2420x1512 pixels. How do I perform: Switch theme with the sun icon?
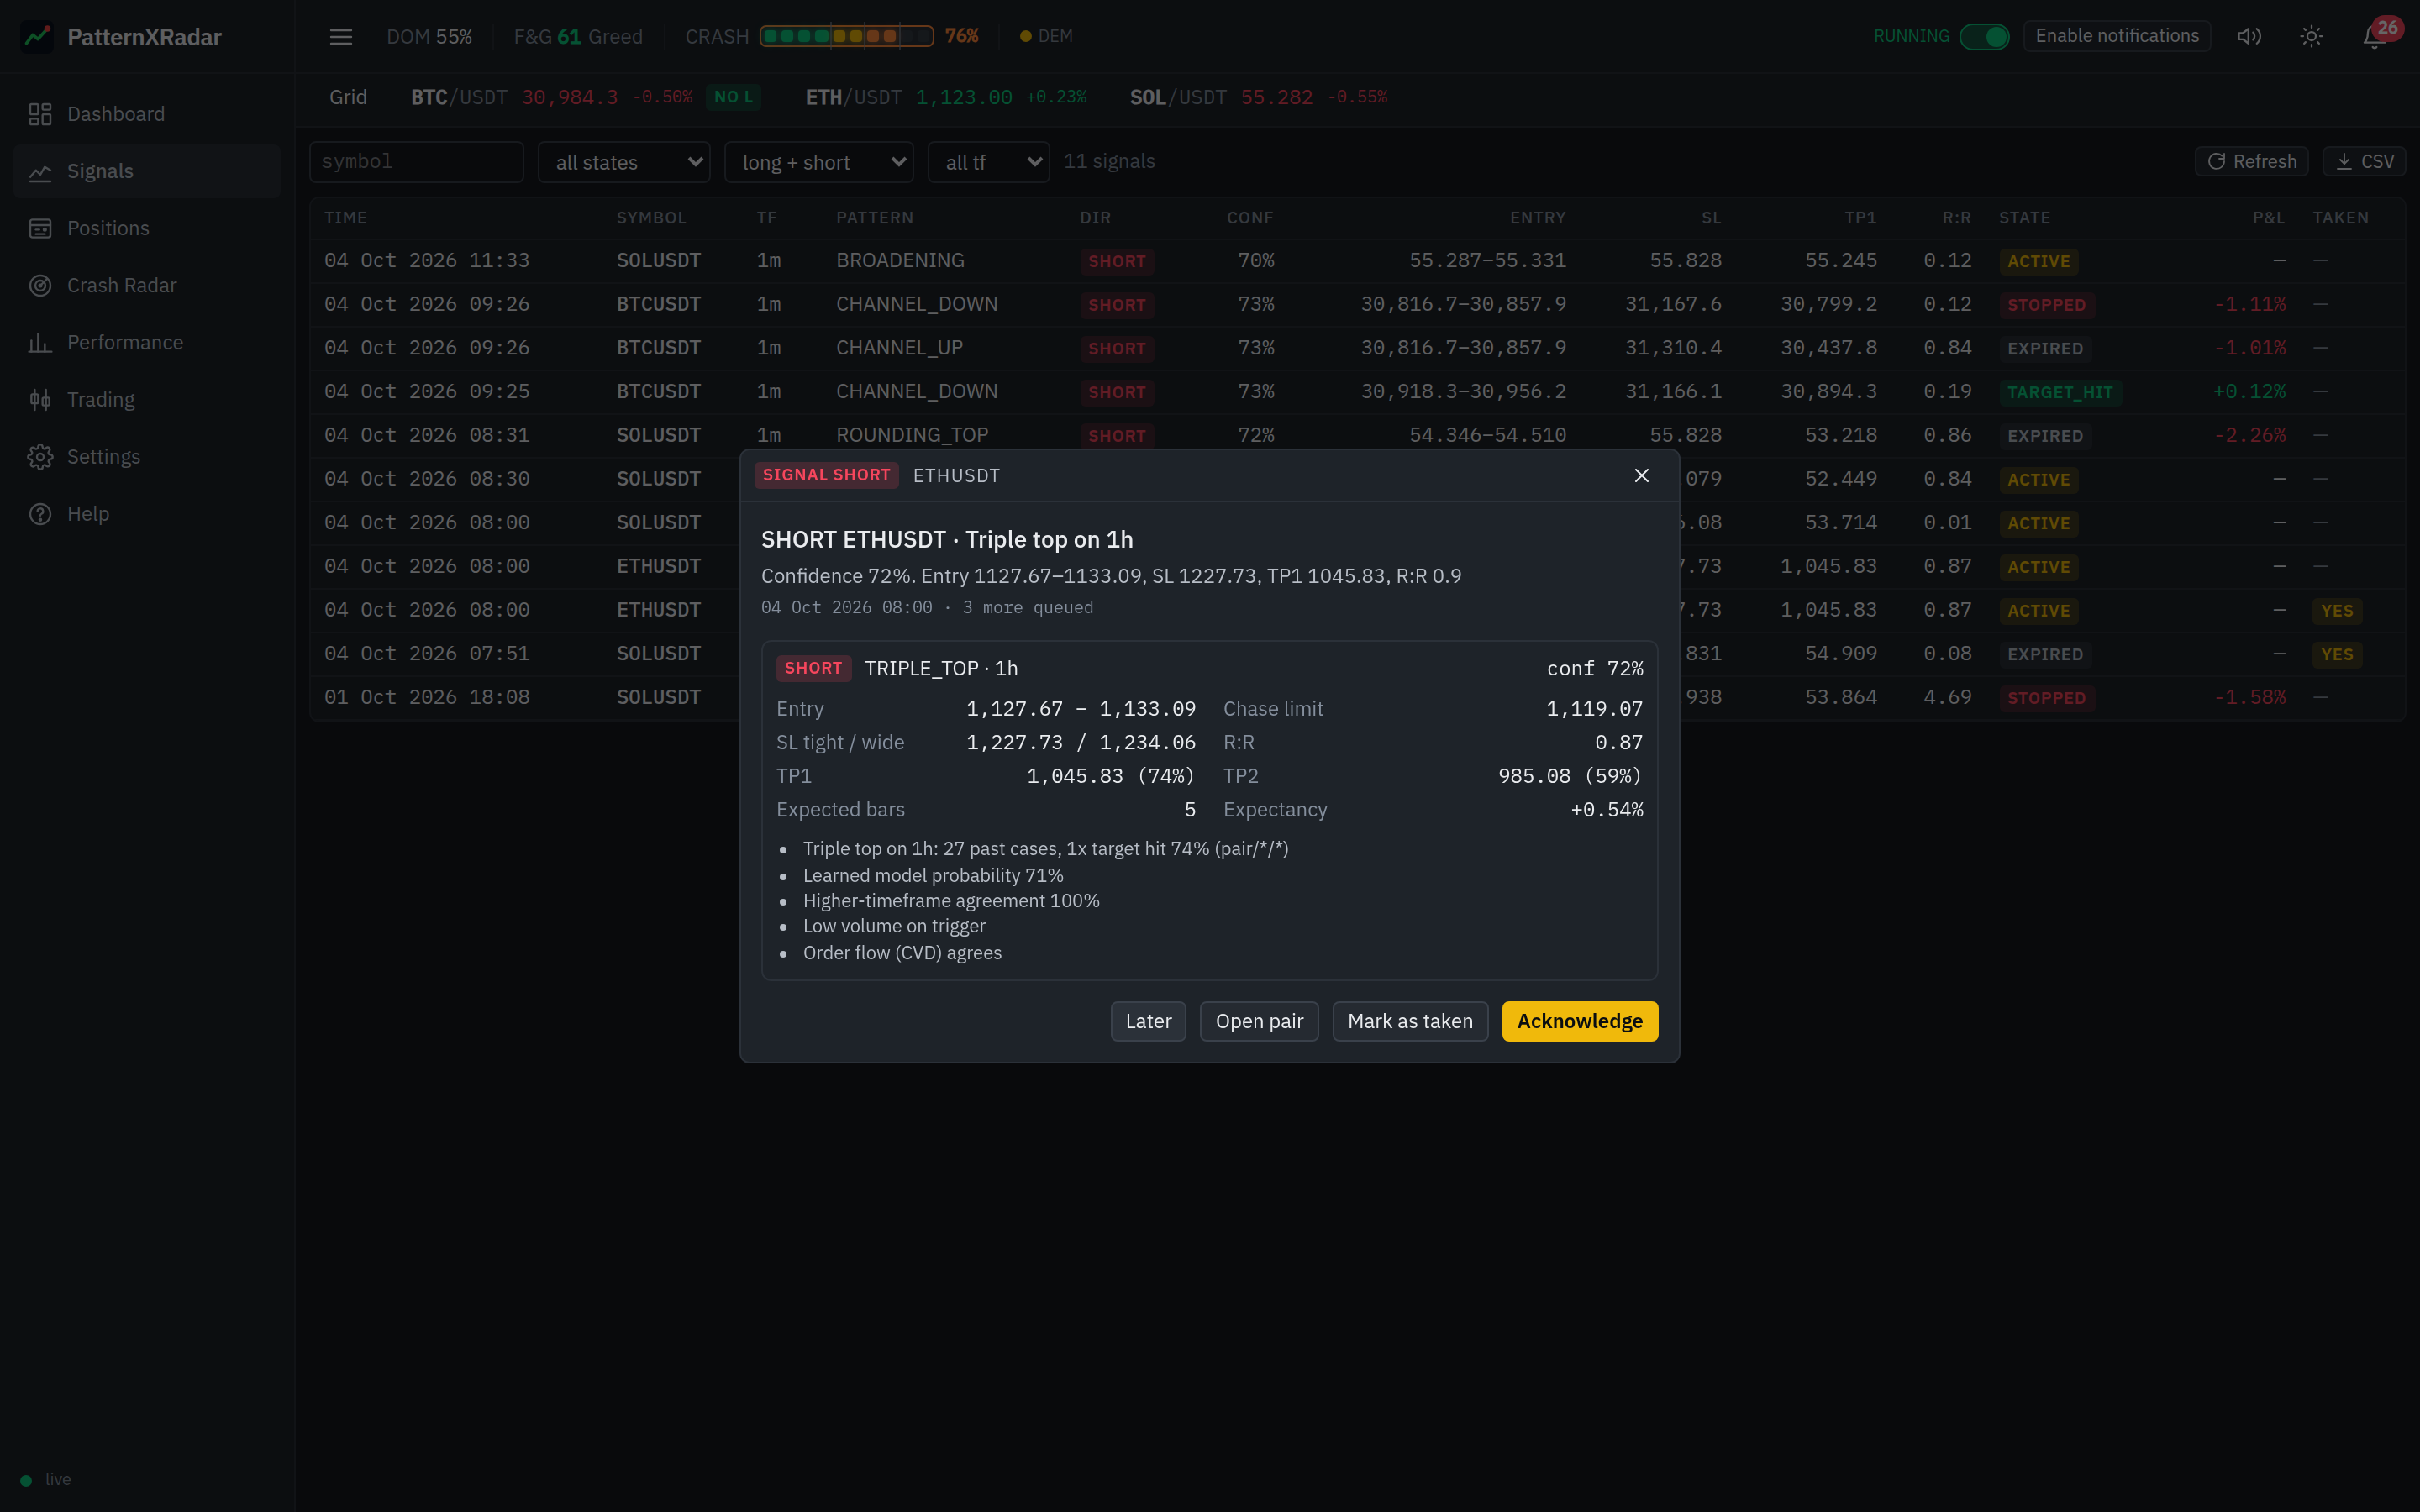click(2311, 36)
